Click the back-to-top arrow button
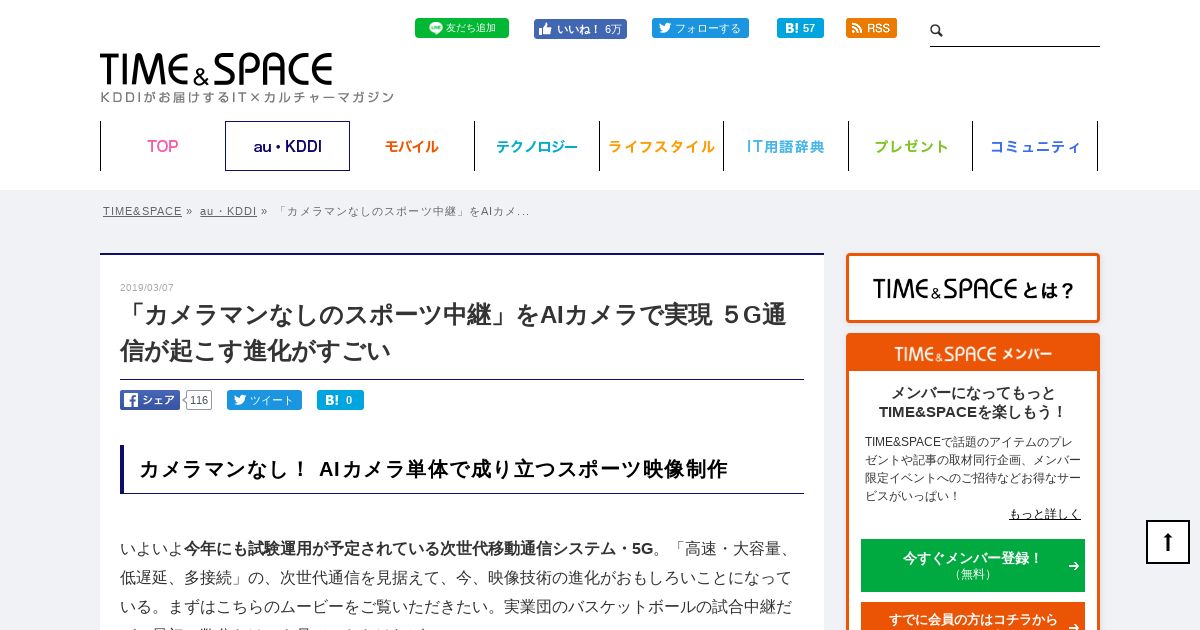The image size is (1200, 630). click(x=1168, y=542)
